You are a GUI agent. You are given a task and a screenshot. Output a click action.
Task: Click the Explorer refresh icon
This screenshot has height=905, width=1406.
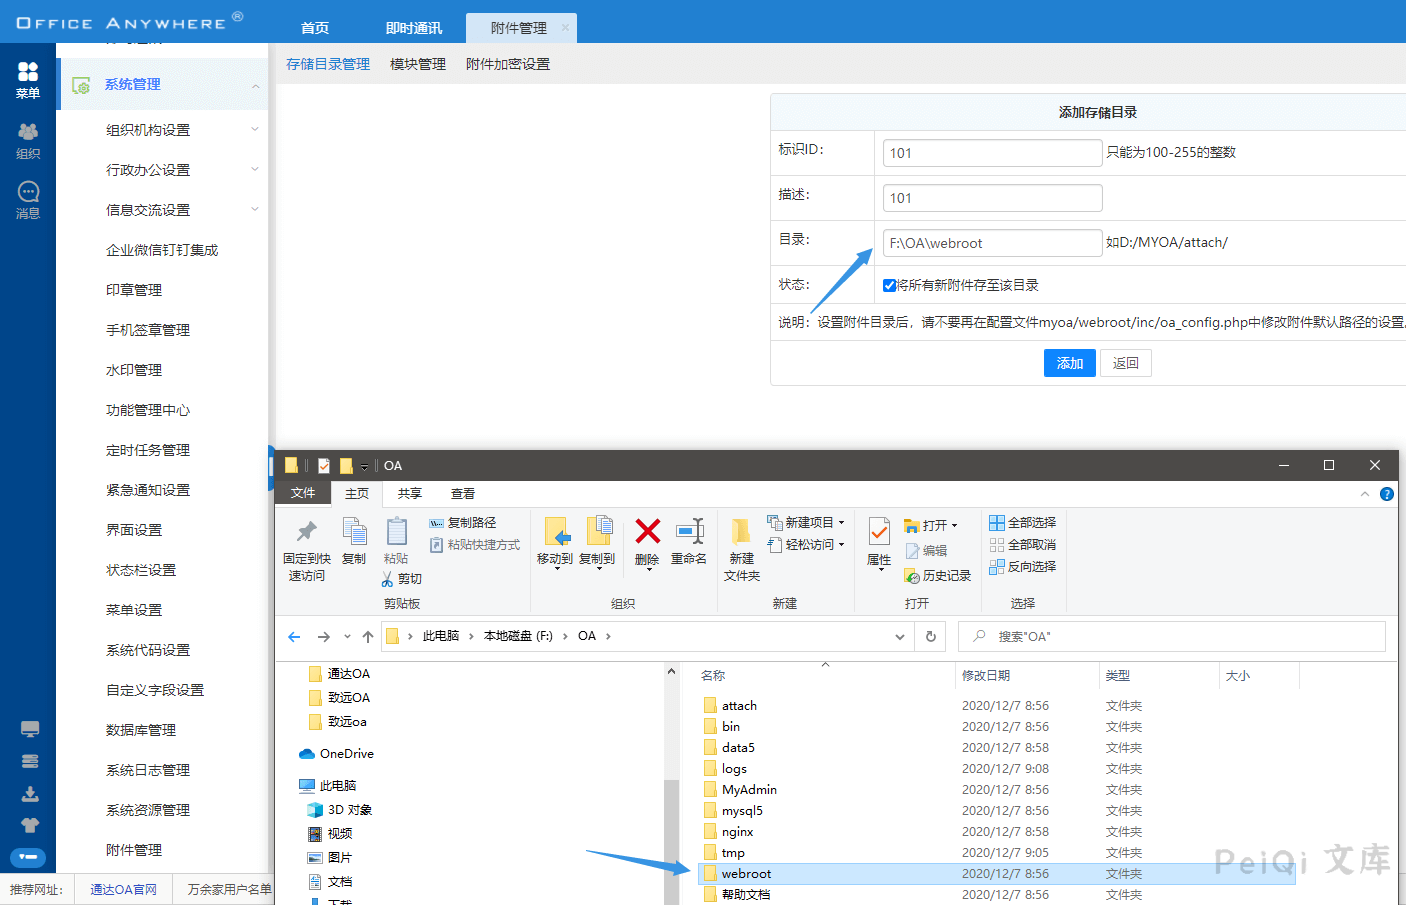[931, 637]
